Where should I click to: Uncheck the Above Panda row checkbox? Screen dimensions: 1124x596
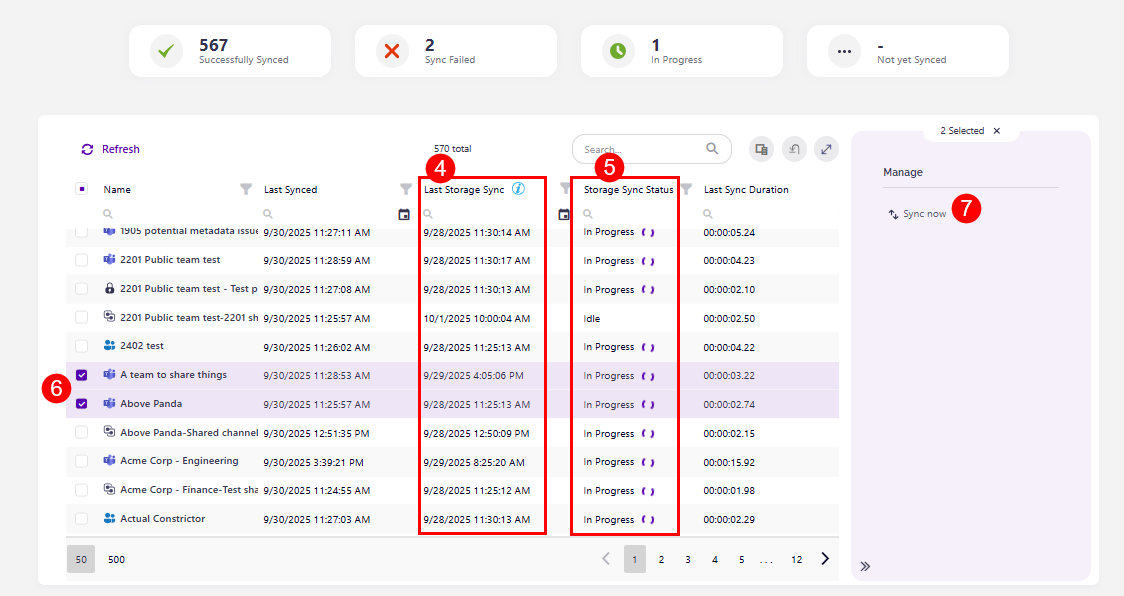tap(82, 404)
